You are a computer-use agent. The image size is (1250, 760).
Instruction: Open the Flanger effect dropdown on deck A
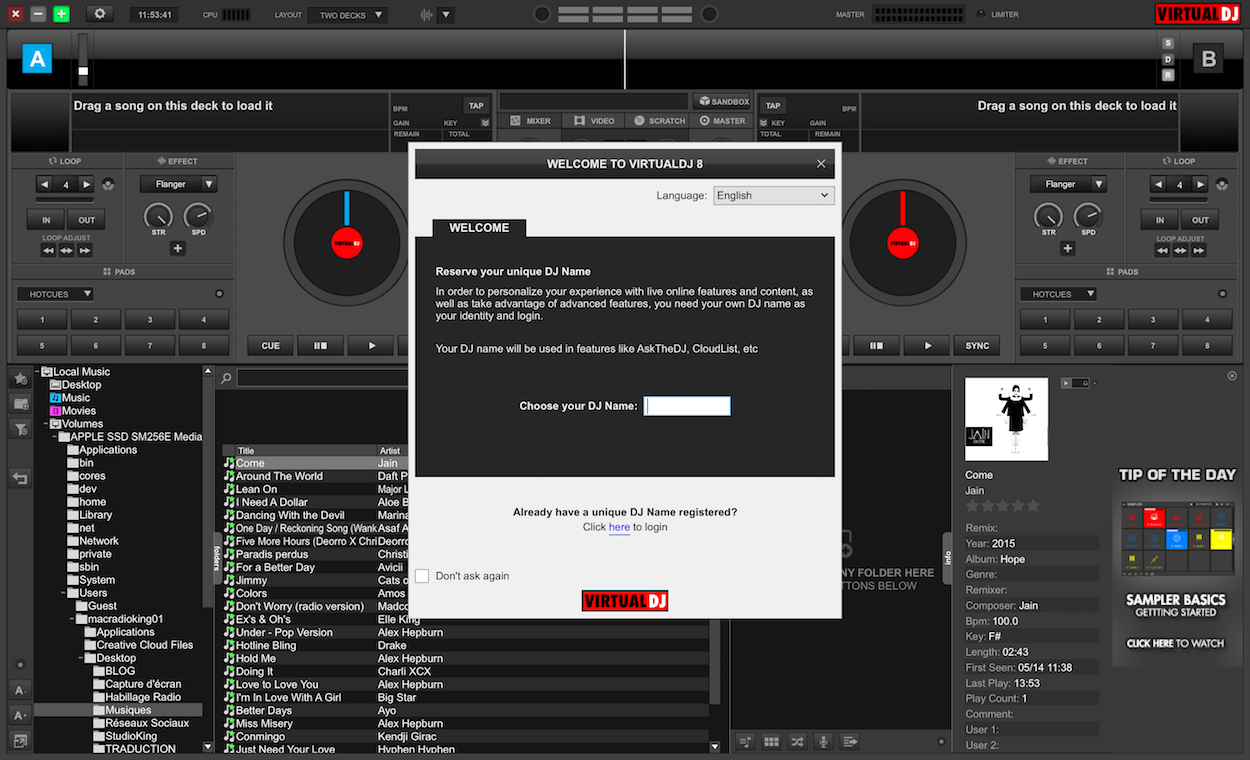[178, 184]
